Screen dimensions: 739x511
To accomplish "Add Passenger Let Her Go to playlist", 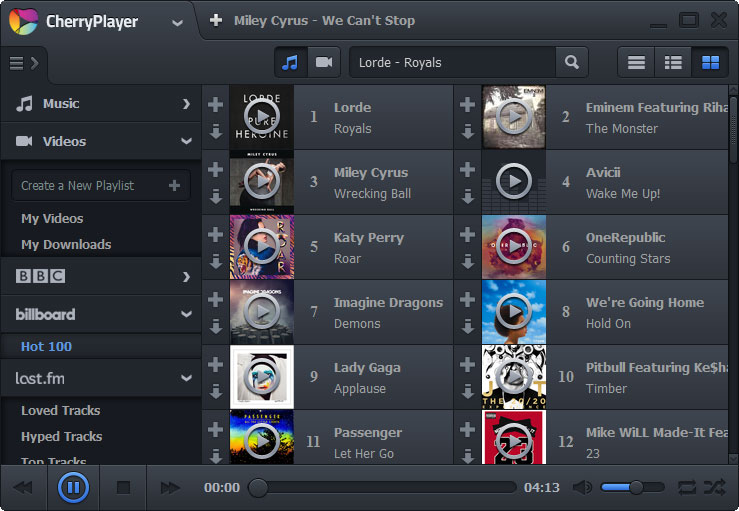I will pos(215,429).
